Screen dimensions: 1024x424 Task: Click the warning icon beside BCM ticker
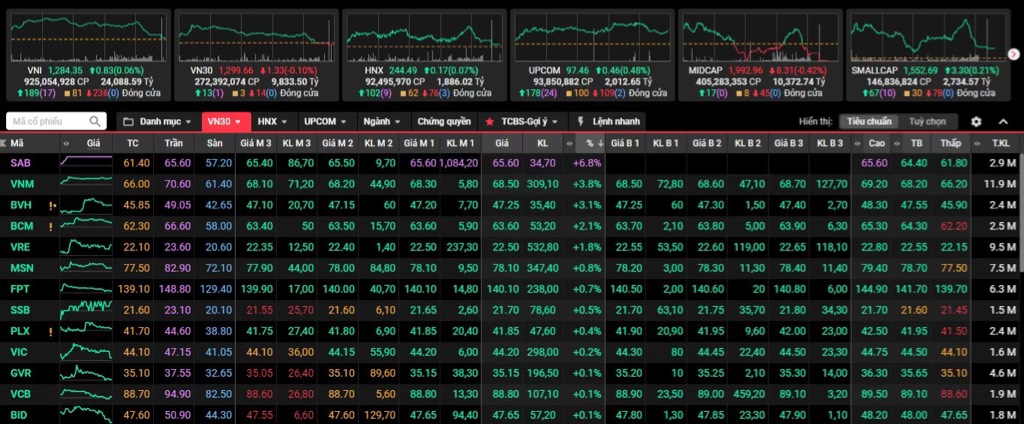click(51, 226)
